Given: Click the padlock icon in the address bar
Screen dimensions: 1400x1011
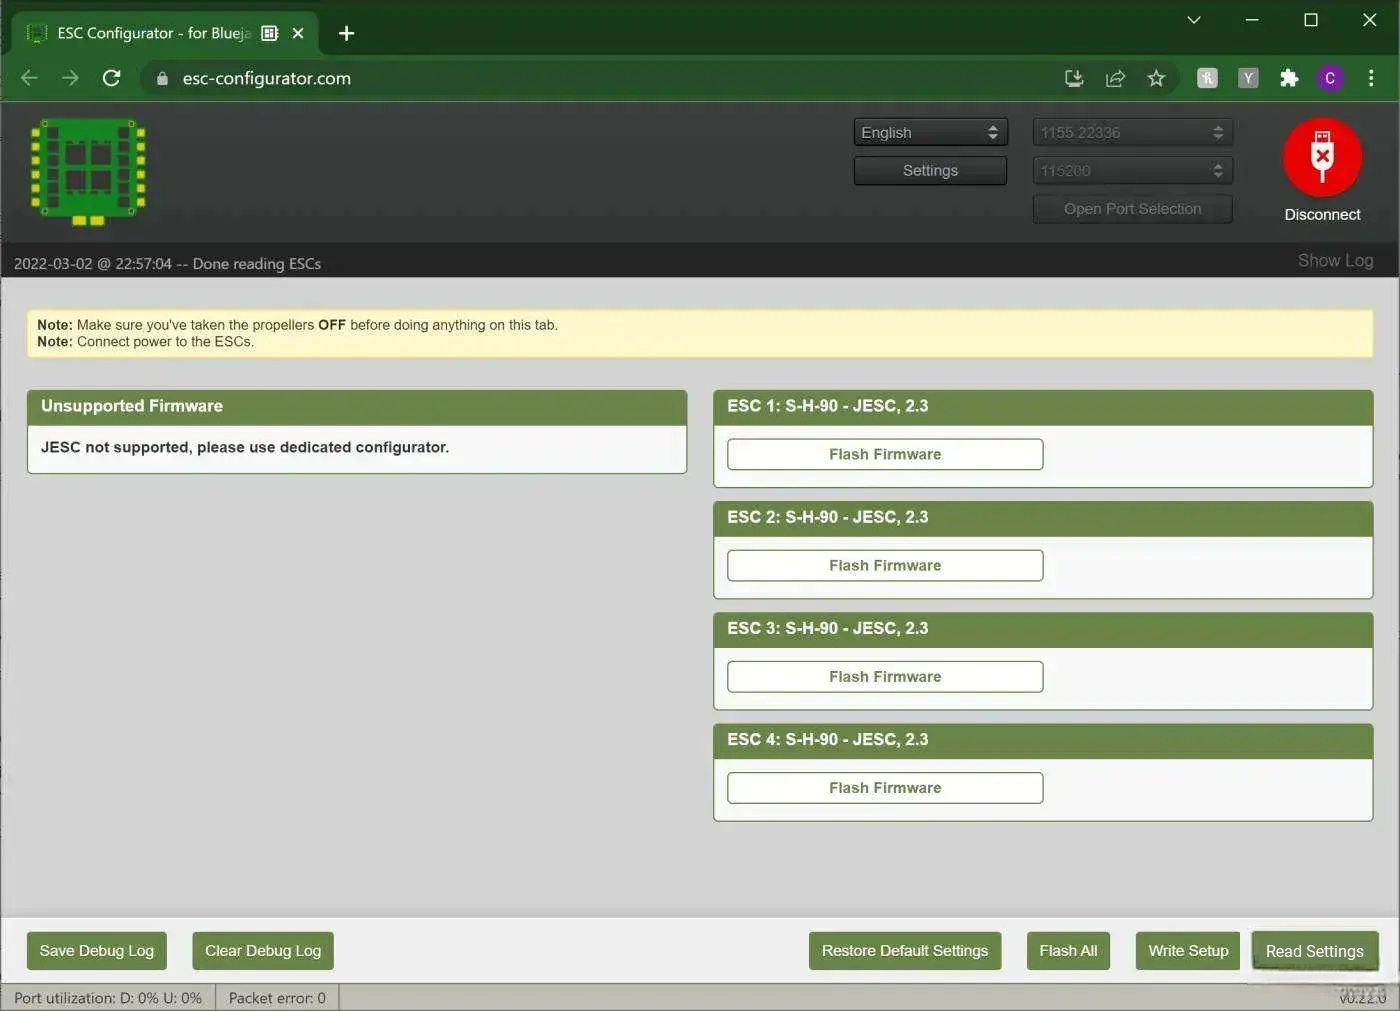Looking at the screenshot, I should pos(161,78).
